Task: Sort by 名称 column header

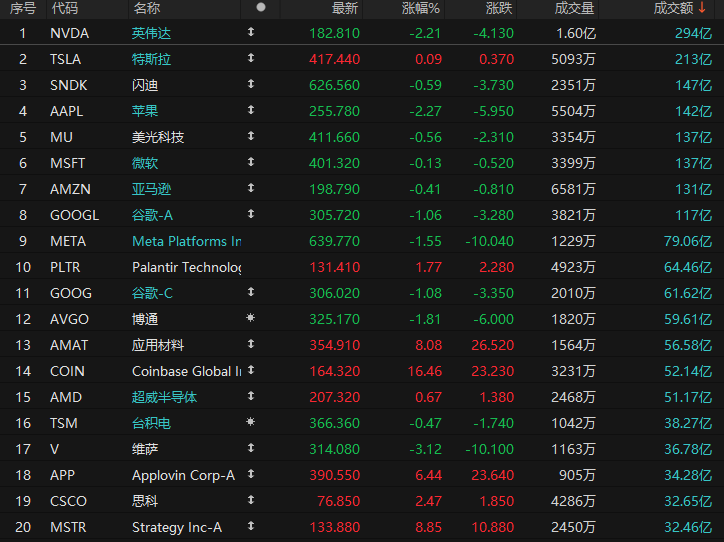Action: pyautogui.click(x=147, y=8)
